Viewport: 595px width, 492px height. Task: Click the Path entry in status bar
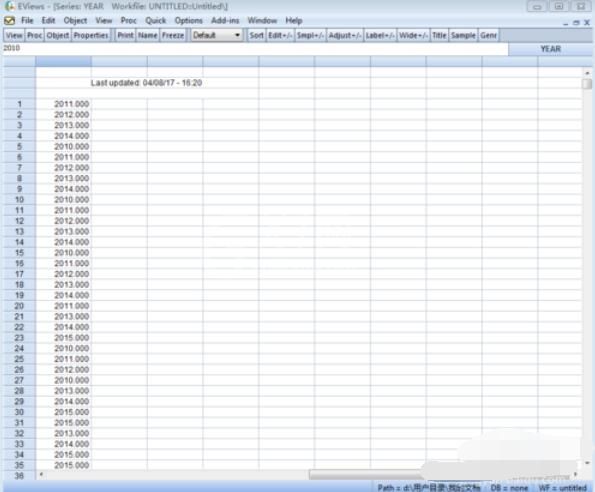429,487
